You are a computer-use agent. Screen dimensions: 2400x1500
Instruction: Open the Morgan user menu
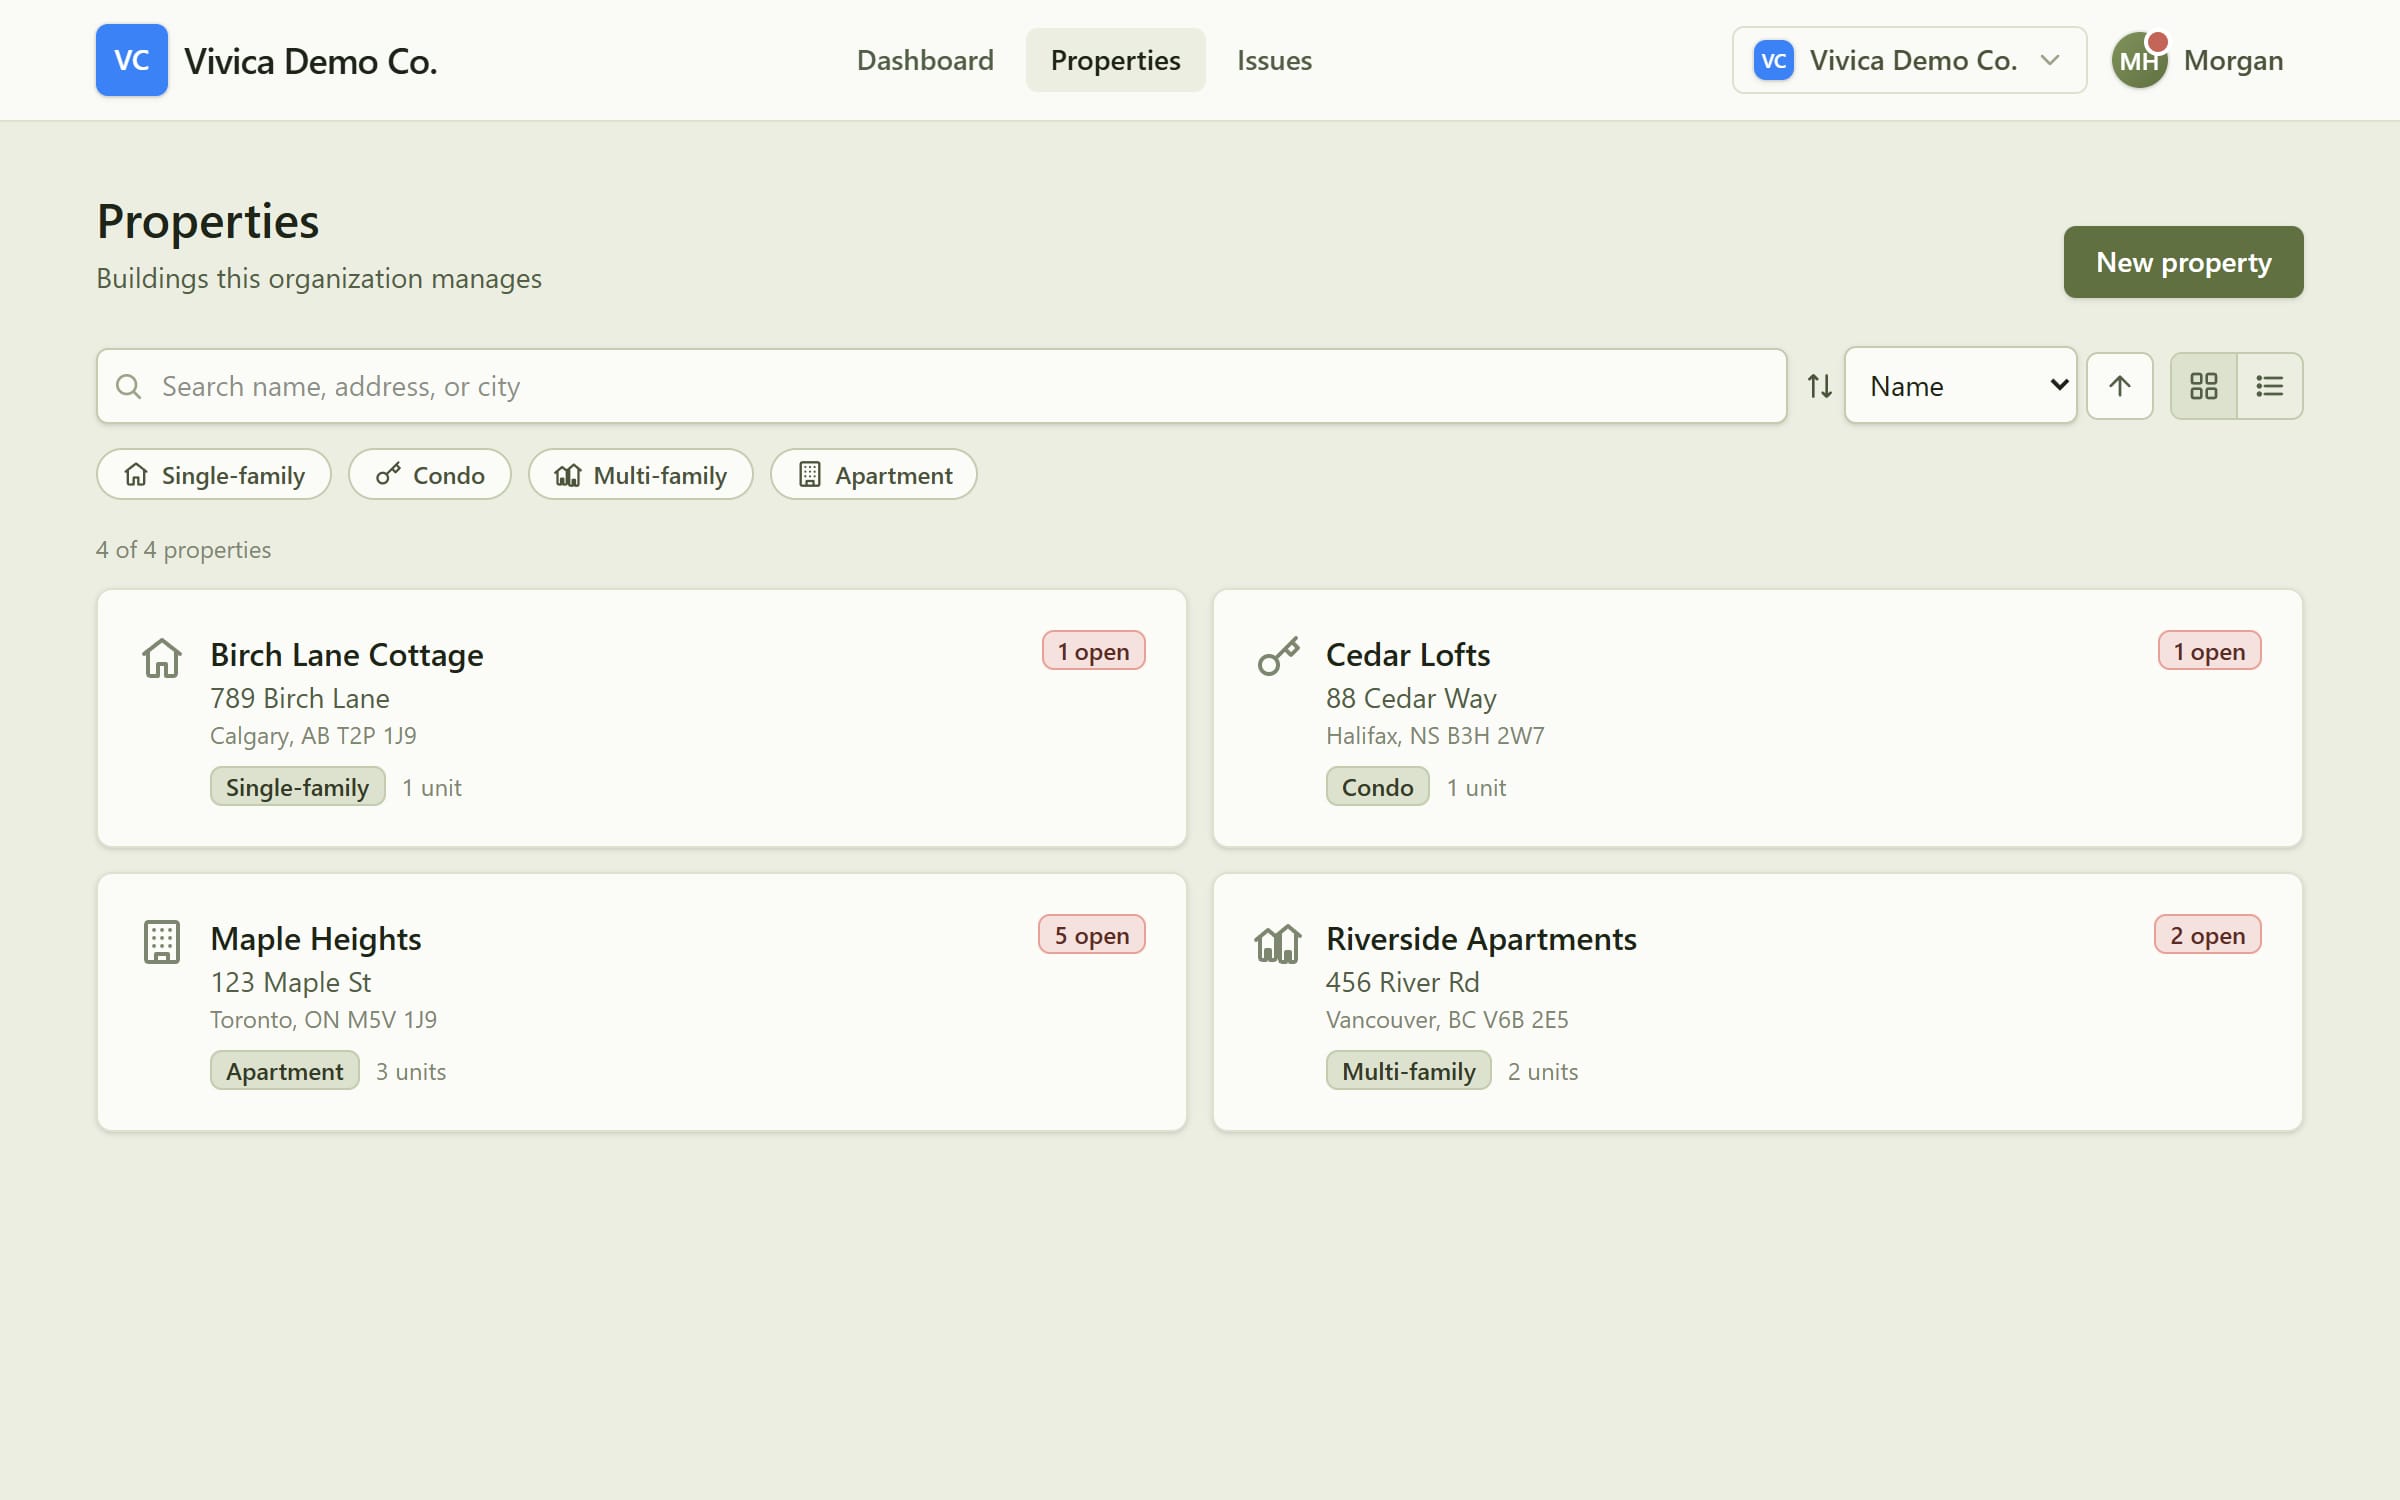point(2197,60)
